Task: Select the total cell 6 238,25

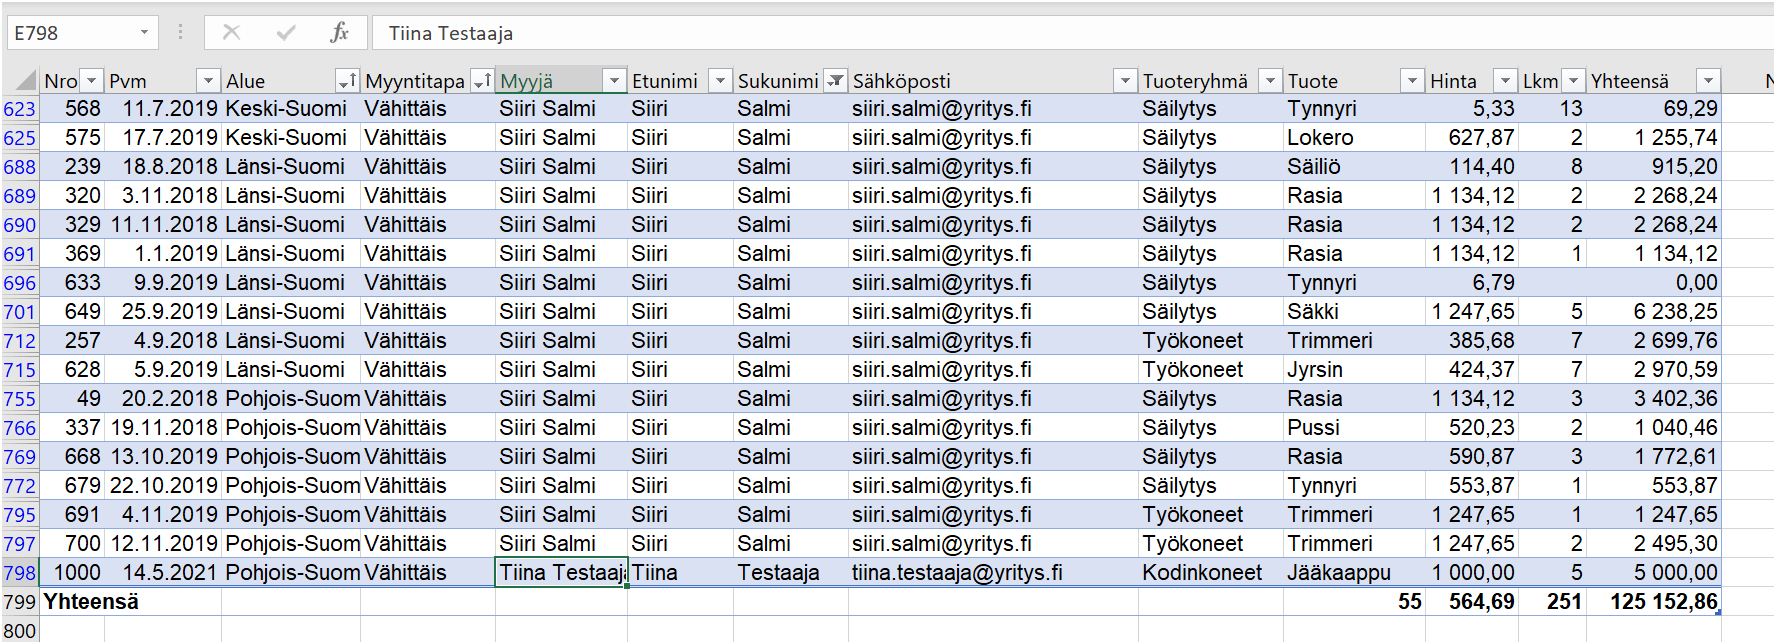Action: click(1653, 312)
